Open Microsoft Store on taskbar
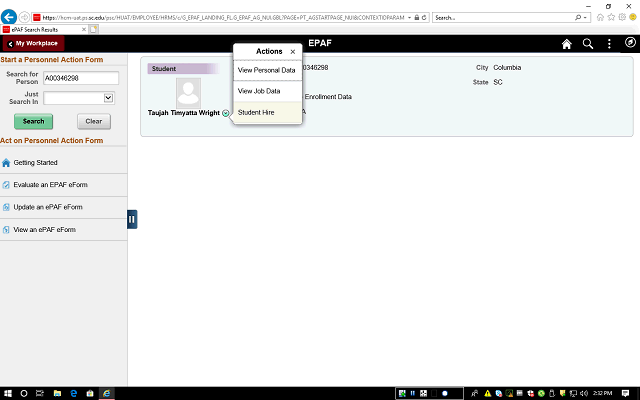Viewport: 640px width, 400px height. coord(90,393)
